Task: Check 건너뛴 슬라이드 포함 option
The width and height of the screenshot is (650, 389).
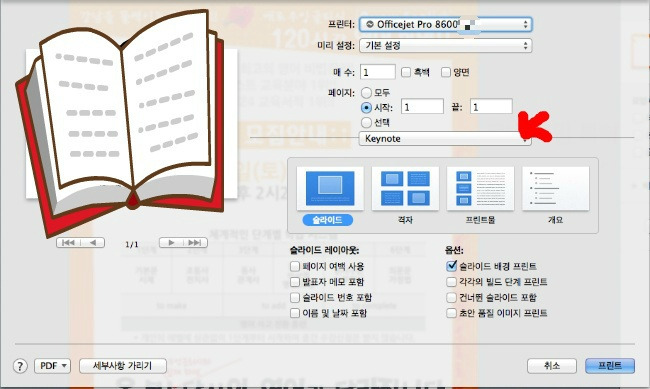Action: click(x=451, y=297)
